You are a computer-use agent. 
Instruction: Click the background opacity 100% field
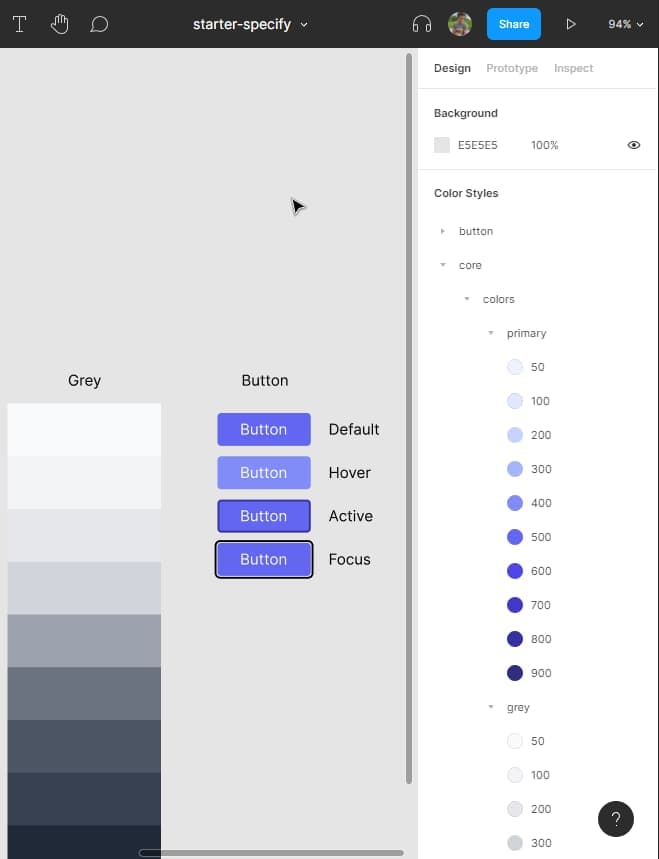click(544, 145)
